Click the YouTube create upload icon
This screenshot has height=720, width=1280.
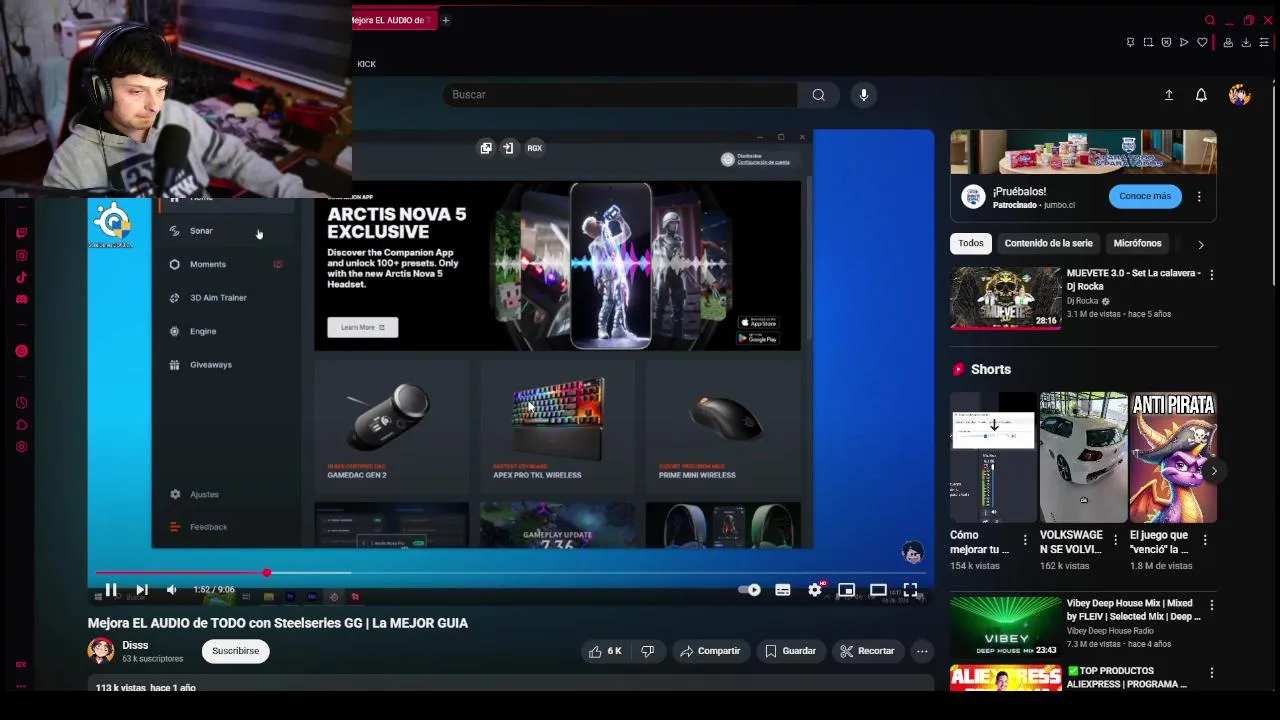click(1168, 95)
